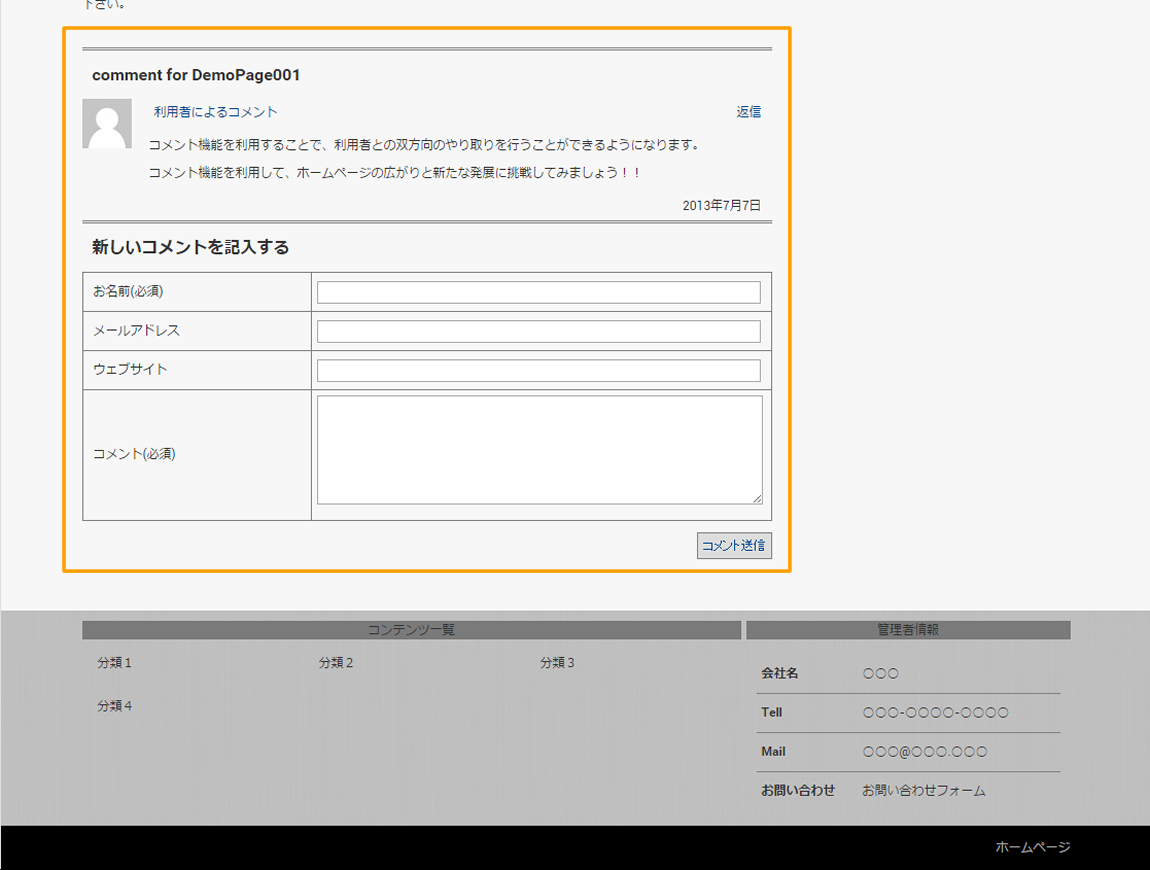Click the コンテンツ一覧 section header
The width and height of the screenshot is (1150, 870).
coord(411,630)
